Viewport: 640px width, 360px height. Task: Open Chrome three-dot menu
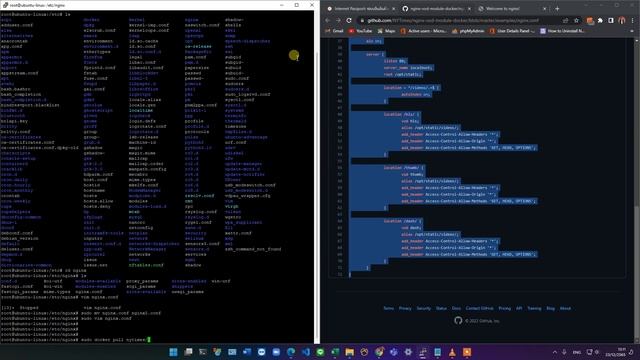pyautogui.click(x=633, y=20)
